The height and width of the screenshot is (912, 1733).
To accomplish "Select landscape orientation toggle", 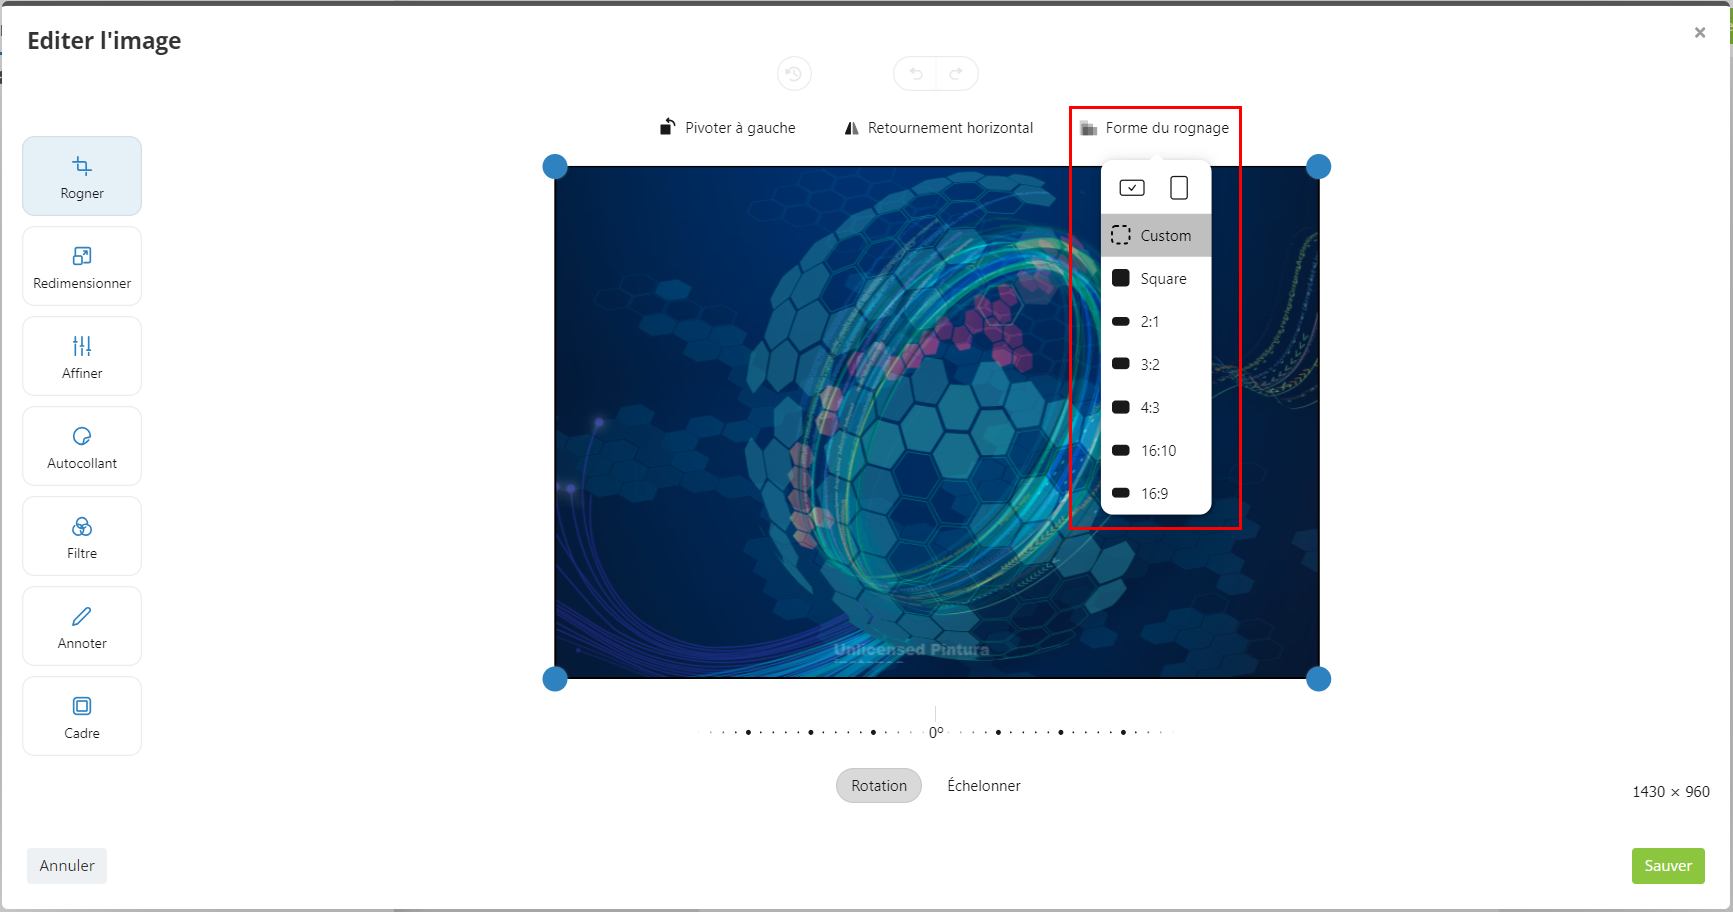I will (1132, 188).
